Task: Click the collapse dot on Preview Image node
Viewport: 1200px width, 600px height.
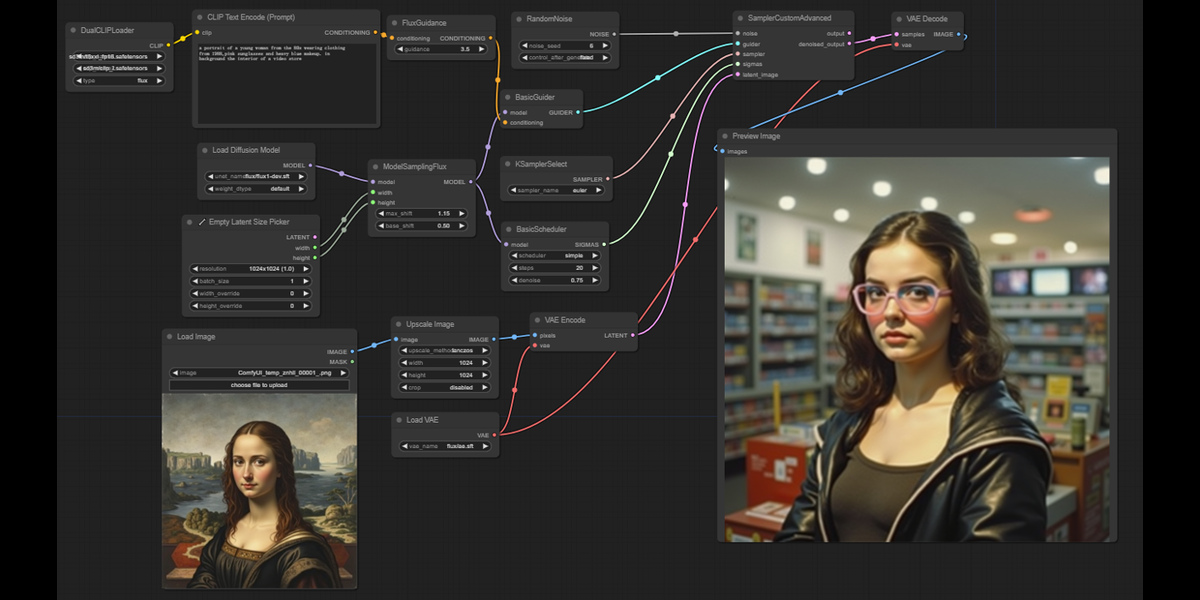Action: click(x=724, y=136)
